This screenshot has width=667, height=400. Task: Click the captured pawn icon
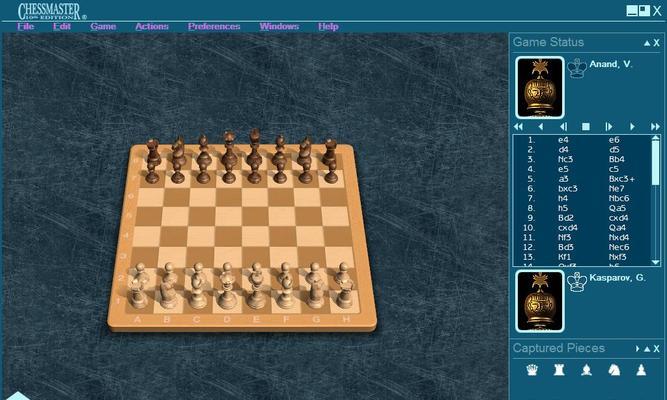pos(641,370)
